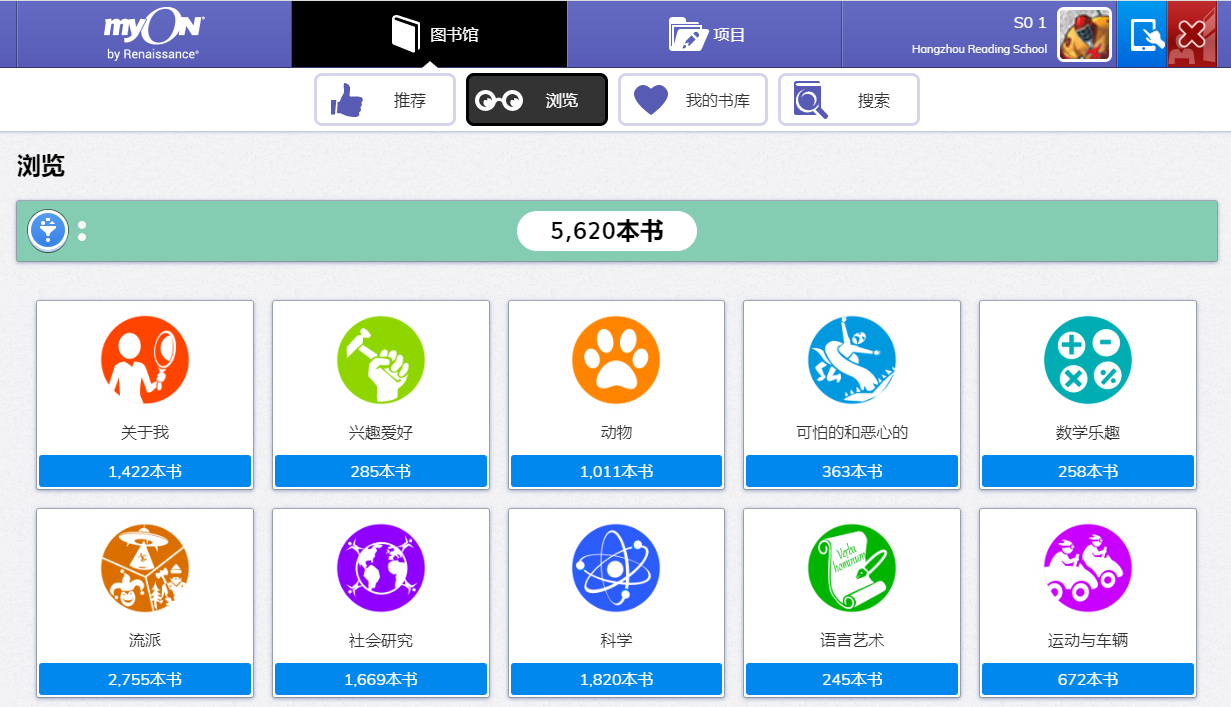Open the 搜索 search option
The width and height of the screenshot is (1231, 707).
tap(848, 99)
